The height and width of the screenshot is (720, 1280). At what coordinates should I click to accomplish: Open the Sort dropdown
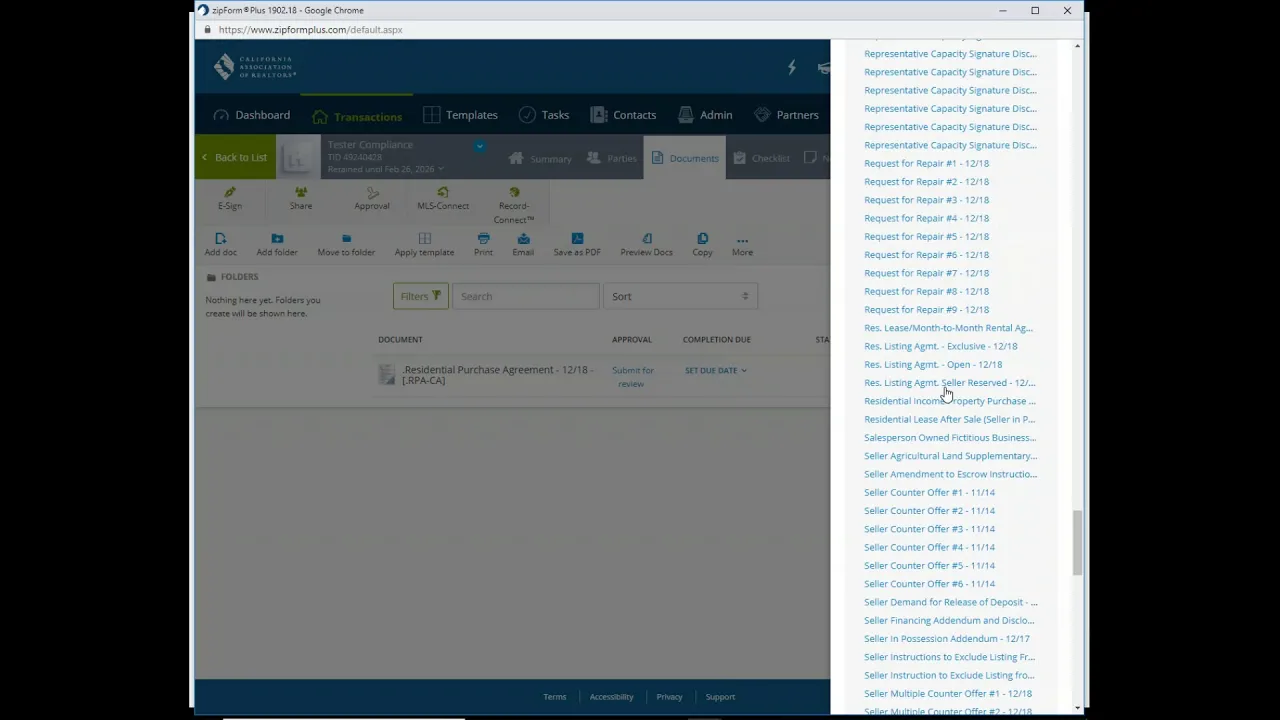point(680,296)
